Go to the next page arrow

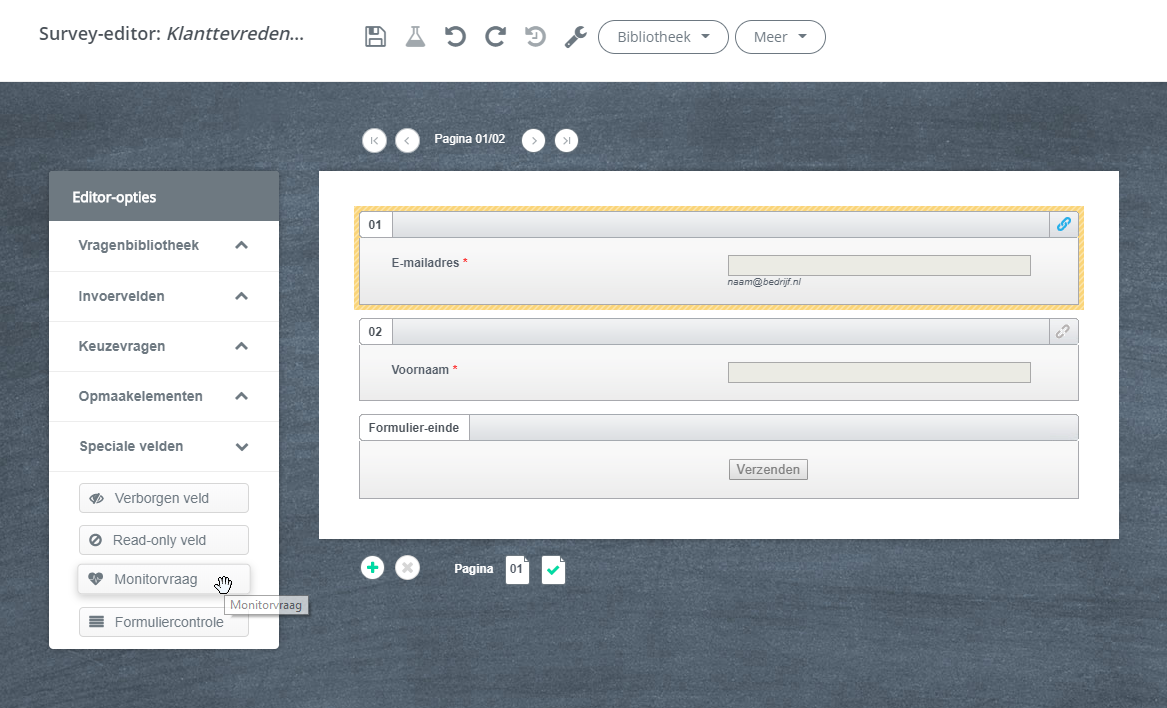tap(534, 141)
